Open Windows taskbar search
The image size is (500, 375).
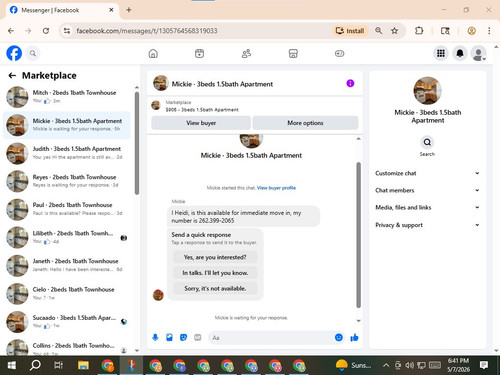point(35,366)
